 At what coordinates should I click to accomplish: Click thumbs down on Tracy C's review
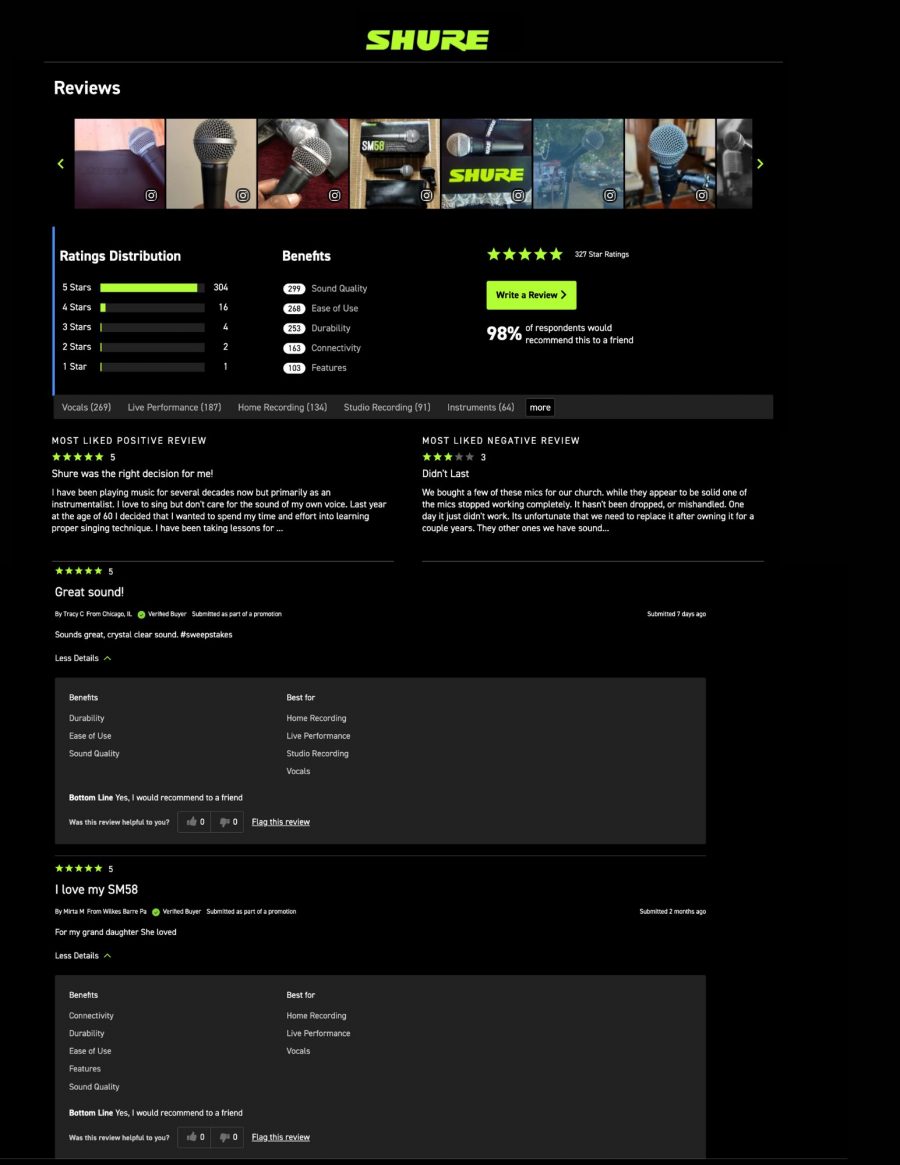pos(228,822)
